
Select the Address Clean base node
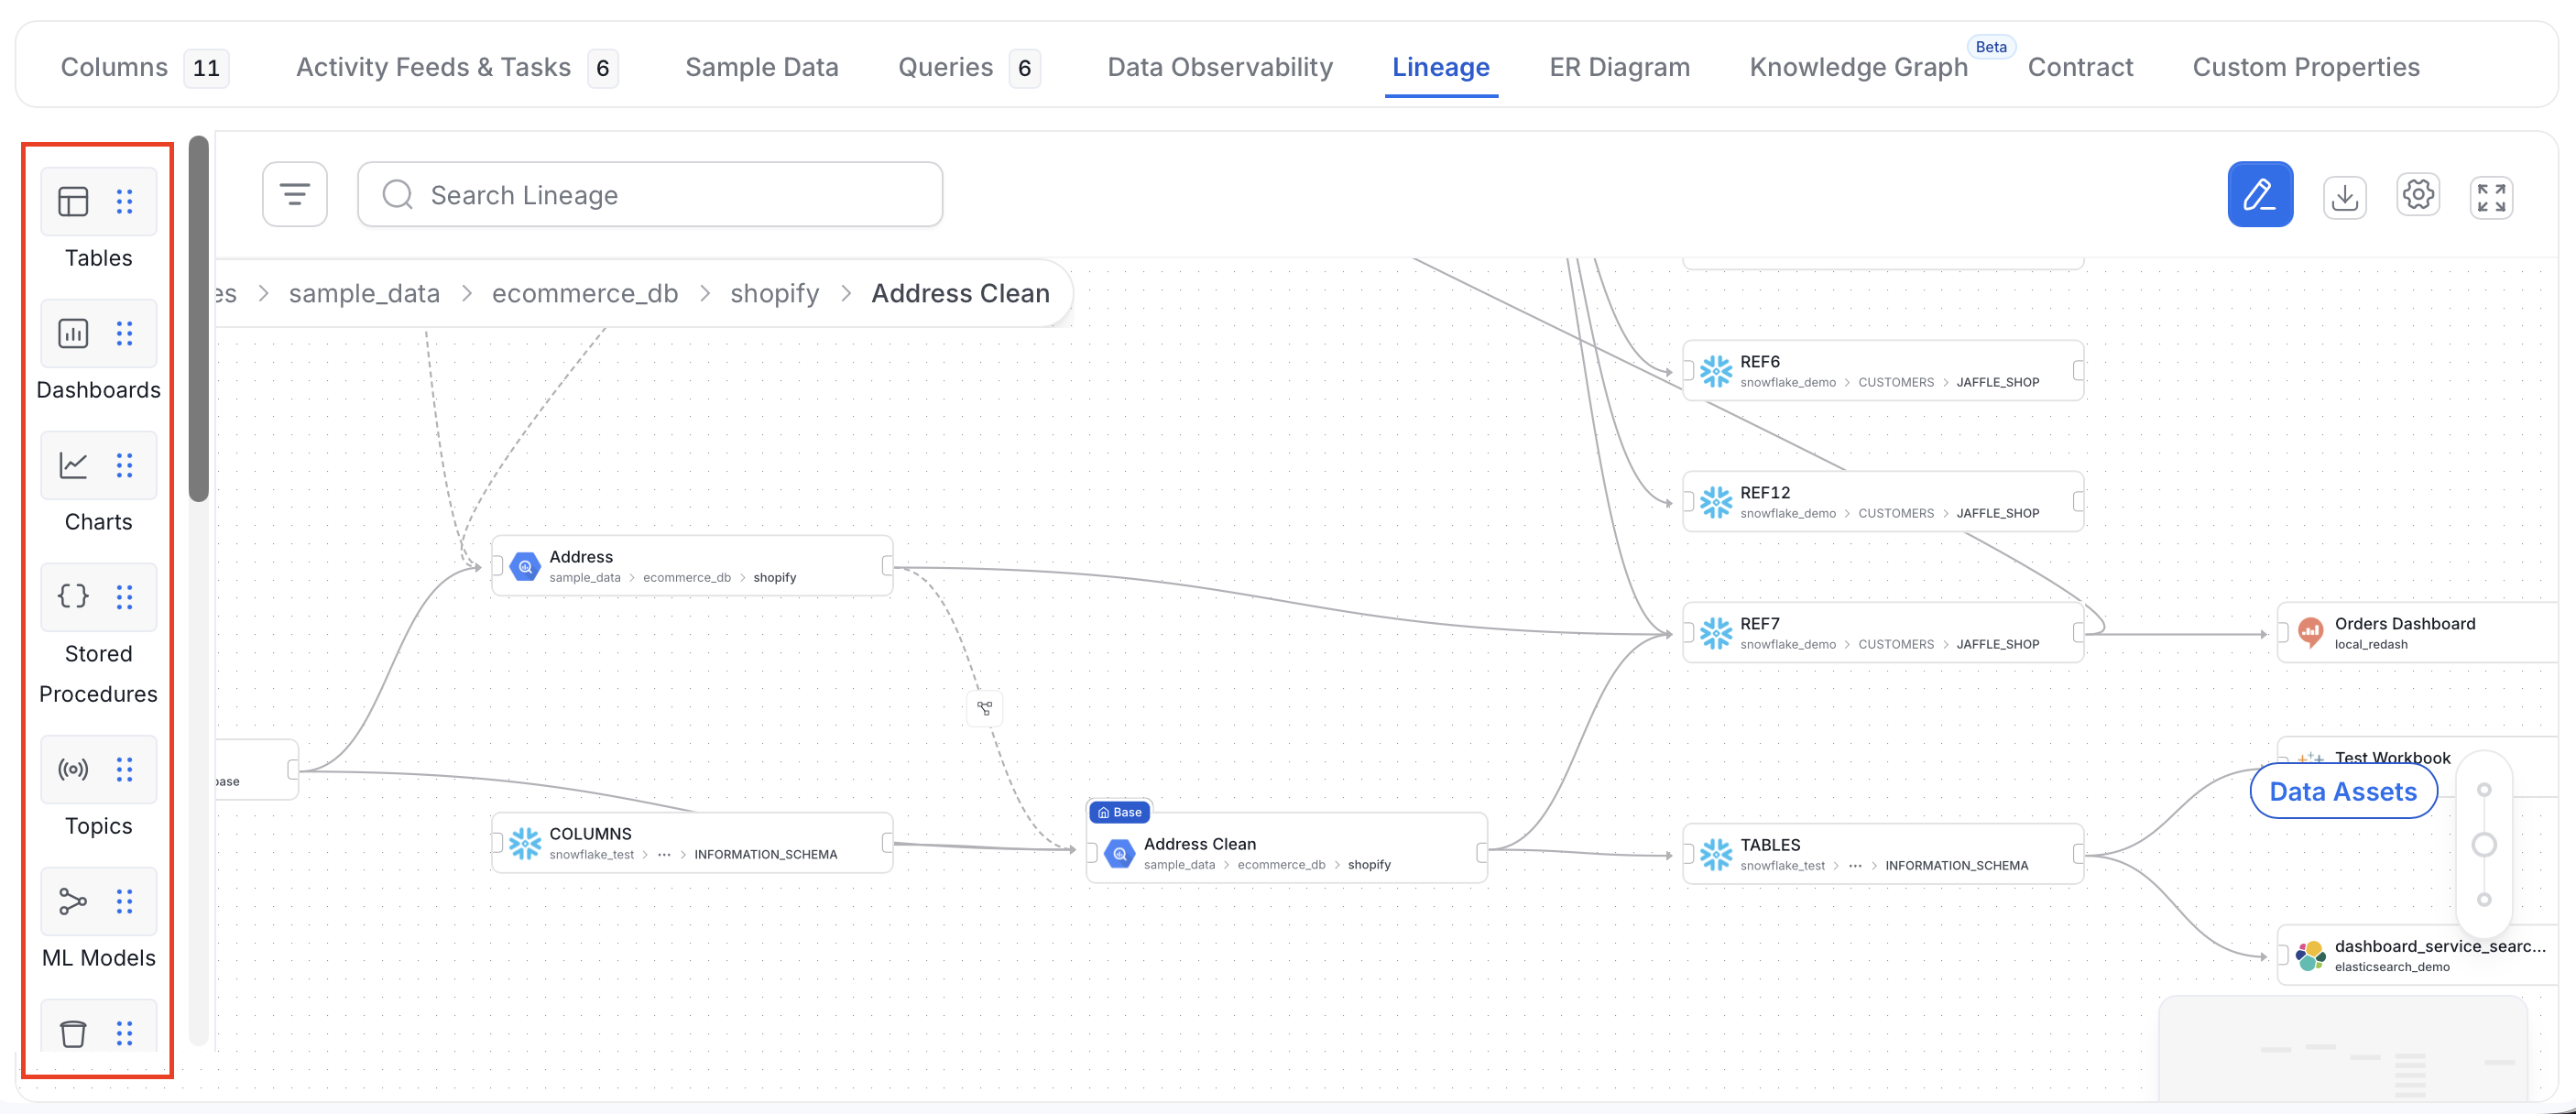1287,847
